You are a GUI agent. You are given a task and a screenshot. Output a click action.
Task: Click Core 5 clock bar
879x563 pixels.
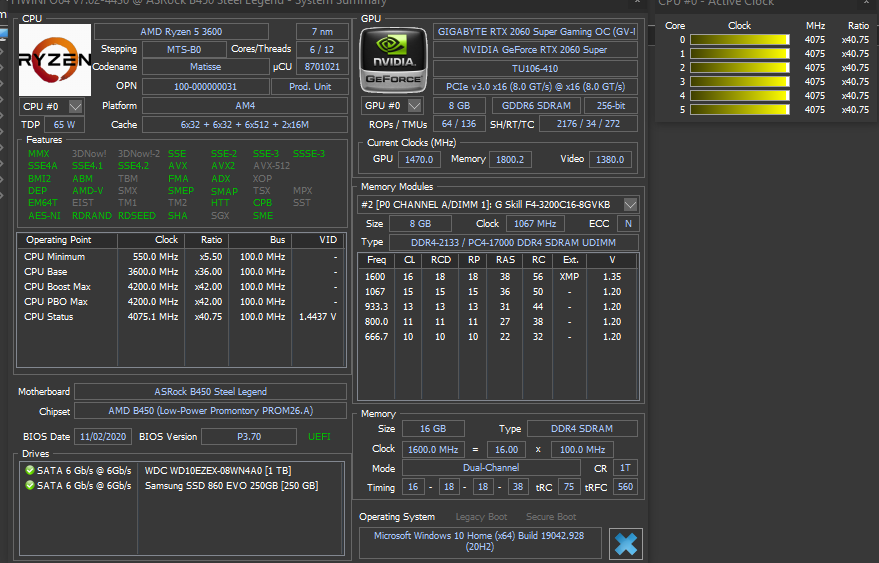pos(739,110)
